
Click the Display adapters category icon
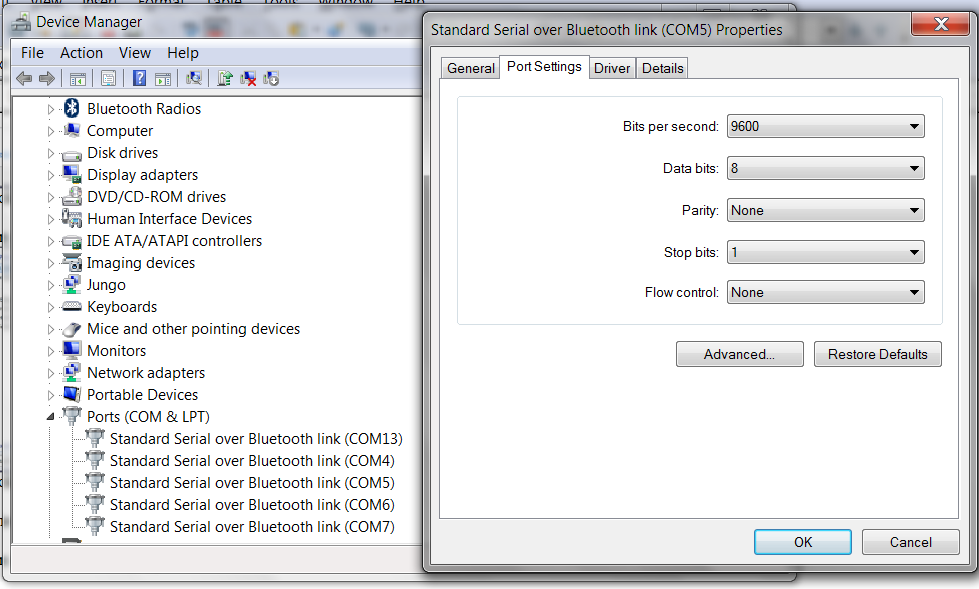coord(72,174)
